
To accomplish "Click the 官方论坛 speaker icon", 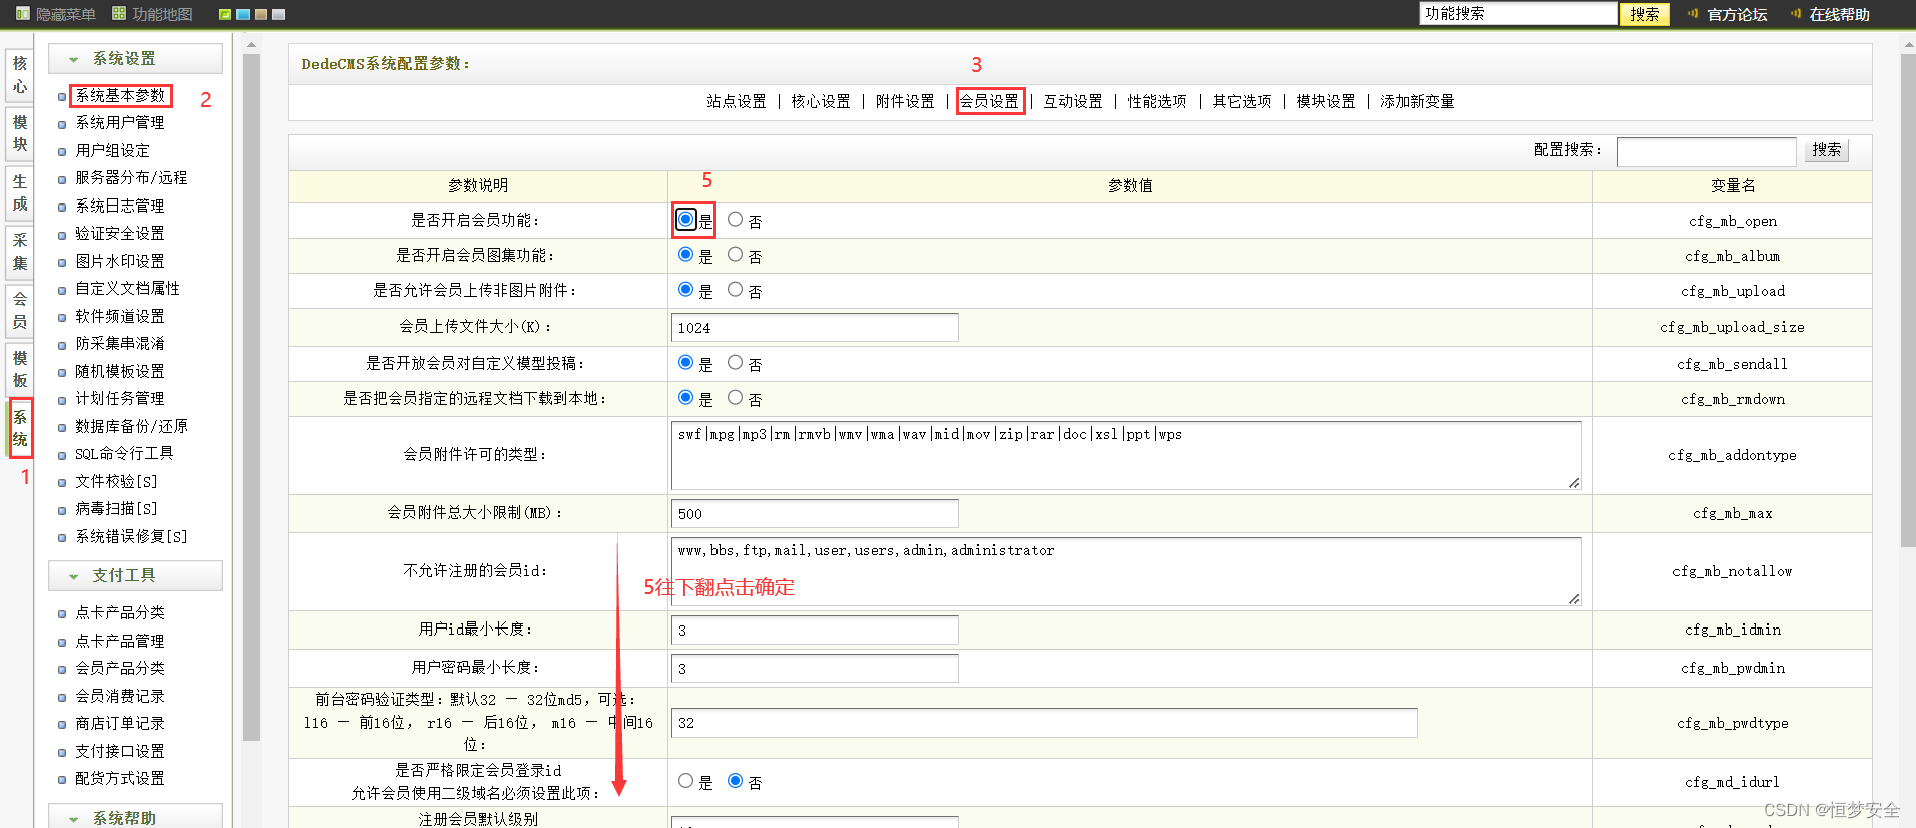I will coord(1693,14).
